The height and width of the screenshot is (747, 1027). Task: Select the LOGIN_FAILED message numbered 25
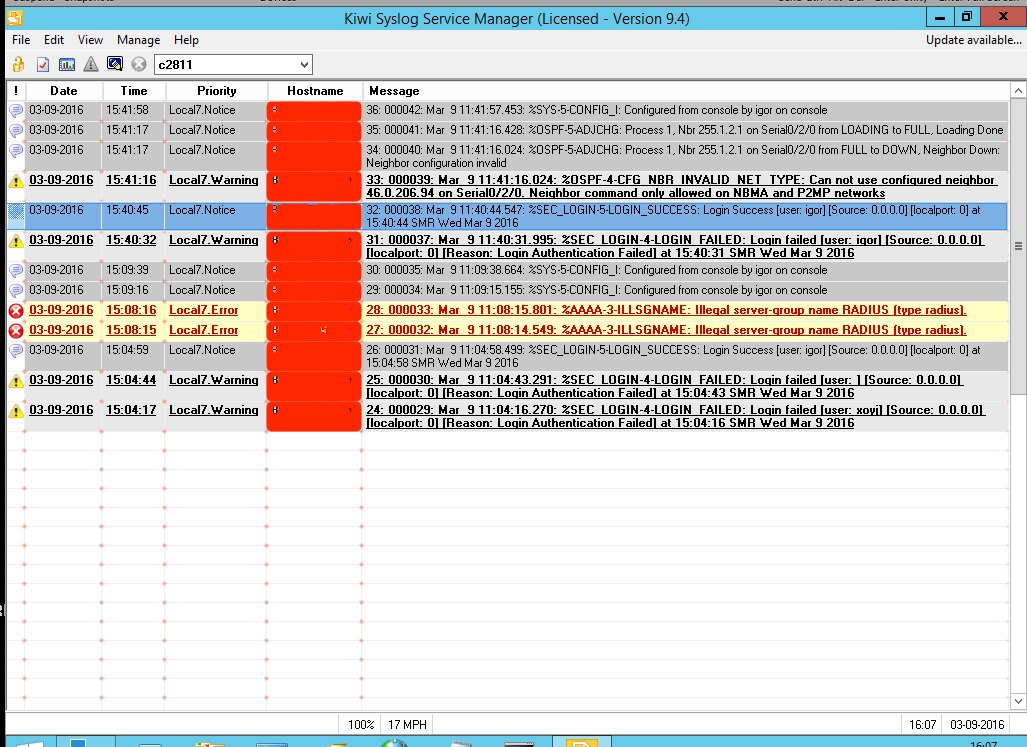[x=685, y=387]
